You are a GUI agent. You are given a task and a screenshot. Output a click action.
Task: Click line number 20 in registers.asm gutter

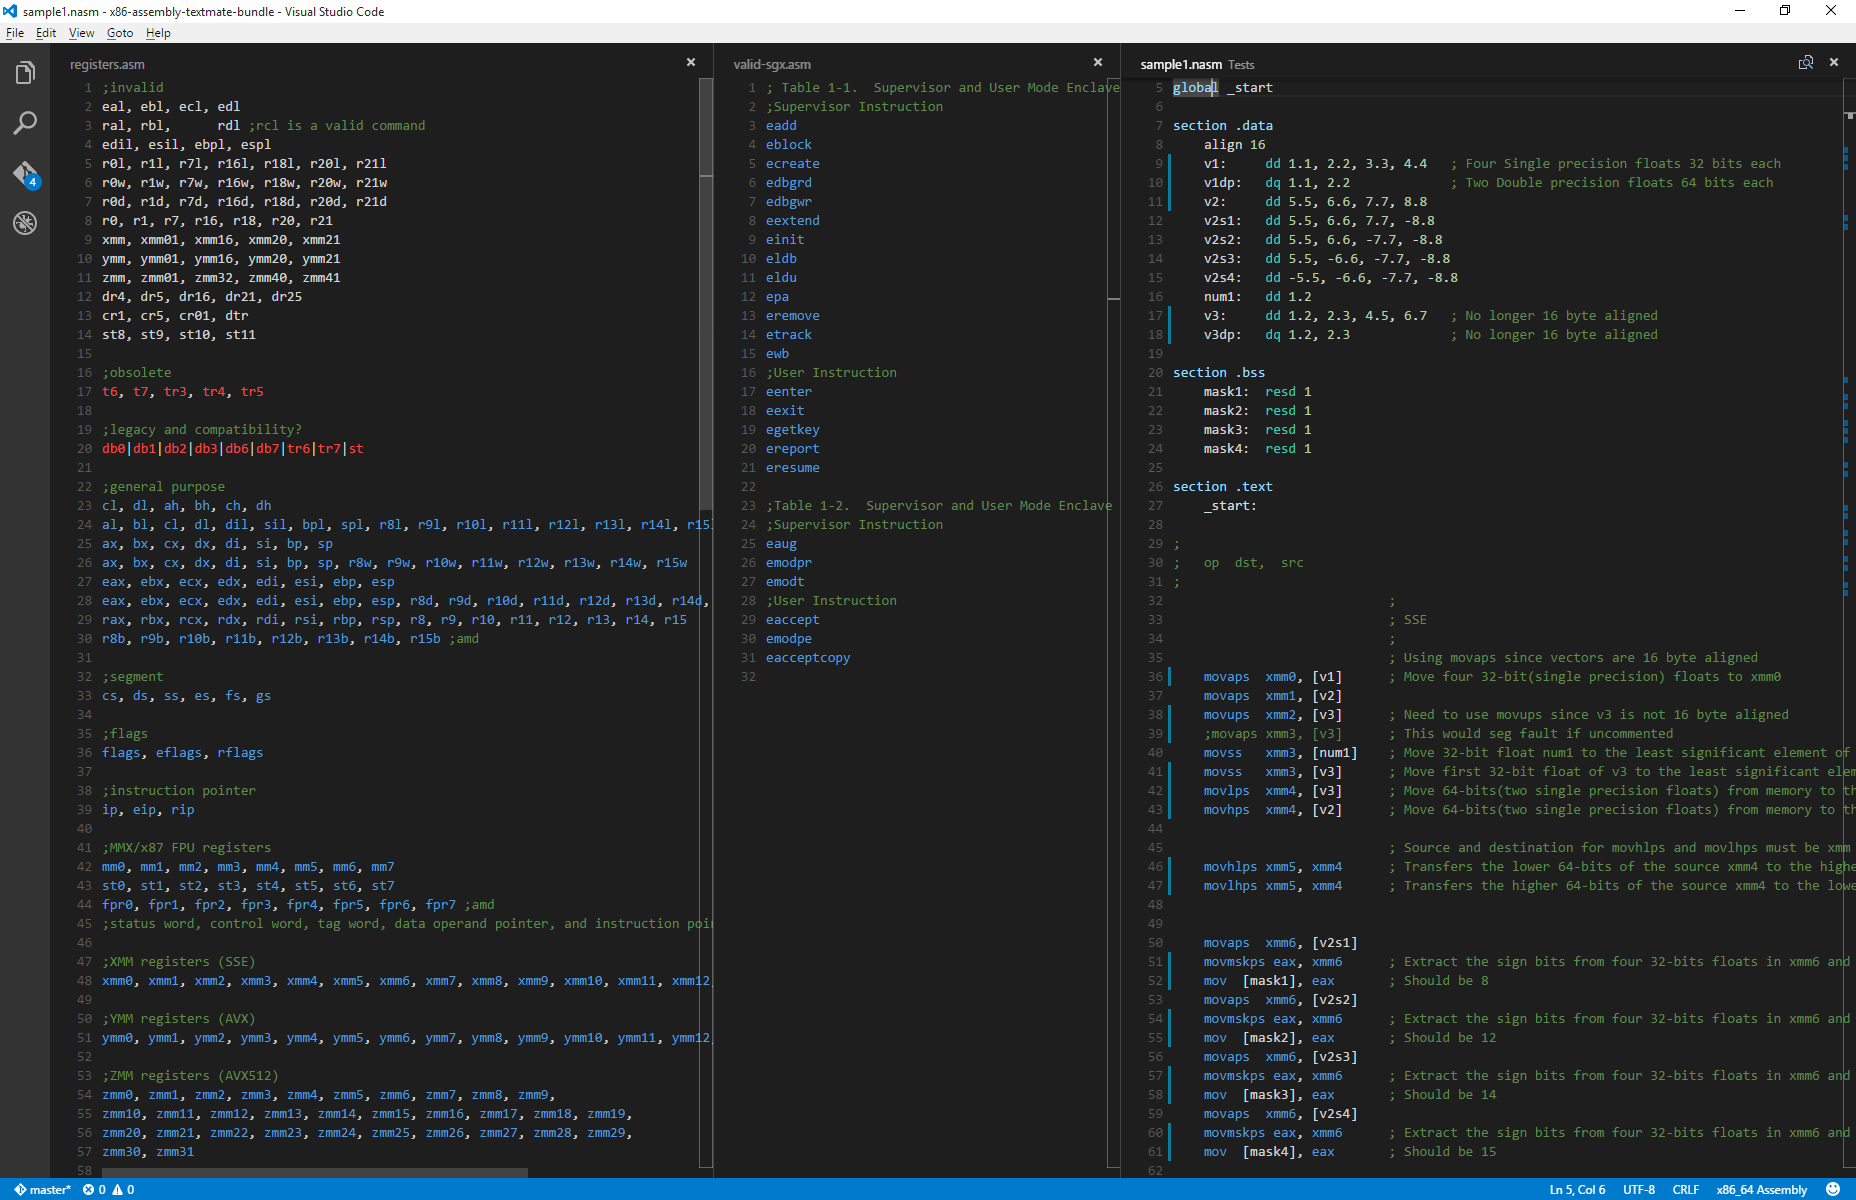84,449
